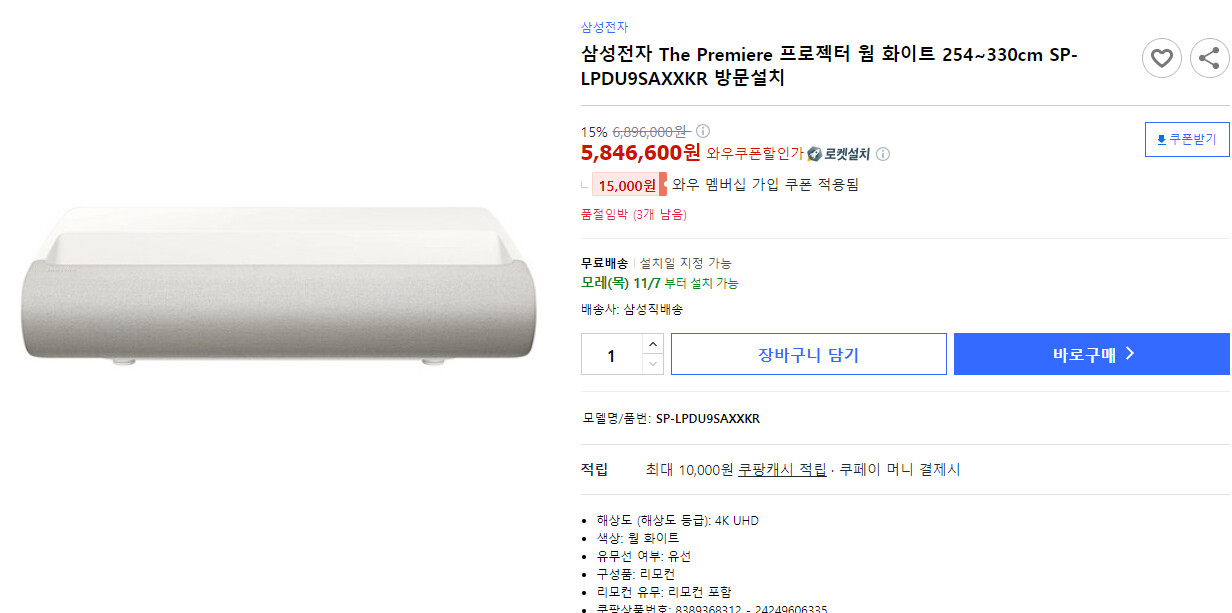This screenshot has height=613, width=1232.
Task: Click the share icon
Action: (x=1209, y=58)
